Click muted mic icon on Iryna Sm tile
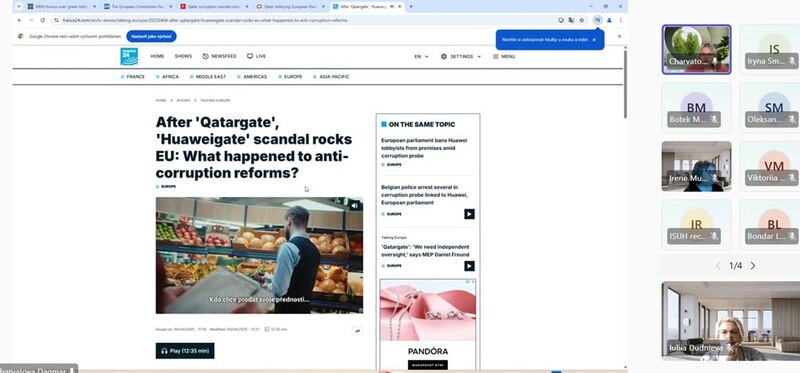 point(792,61)
